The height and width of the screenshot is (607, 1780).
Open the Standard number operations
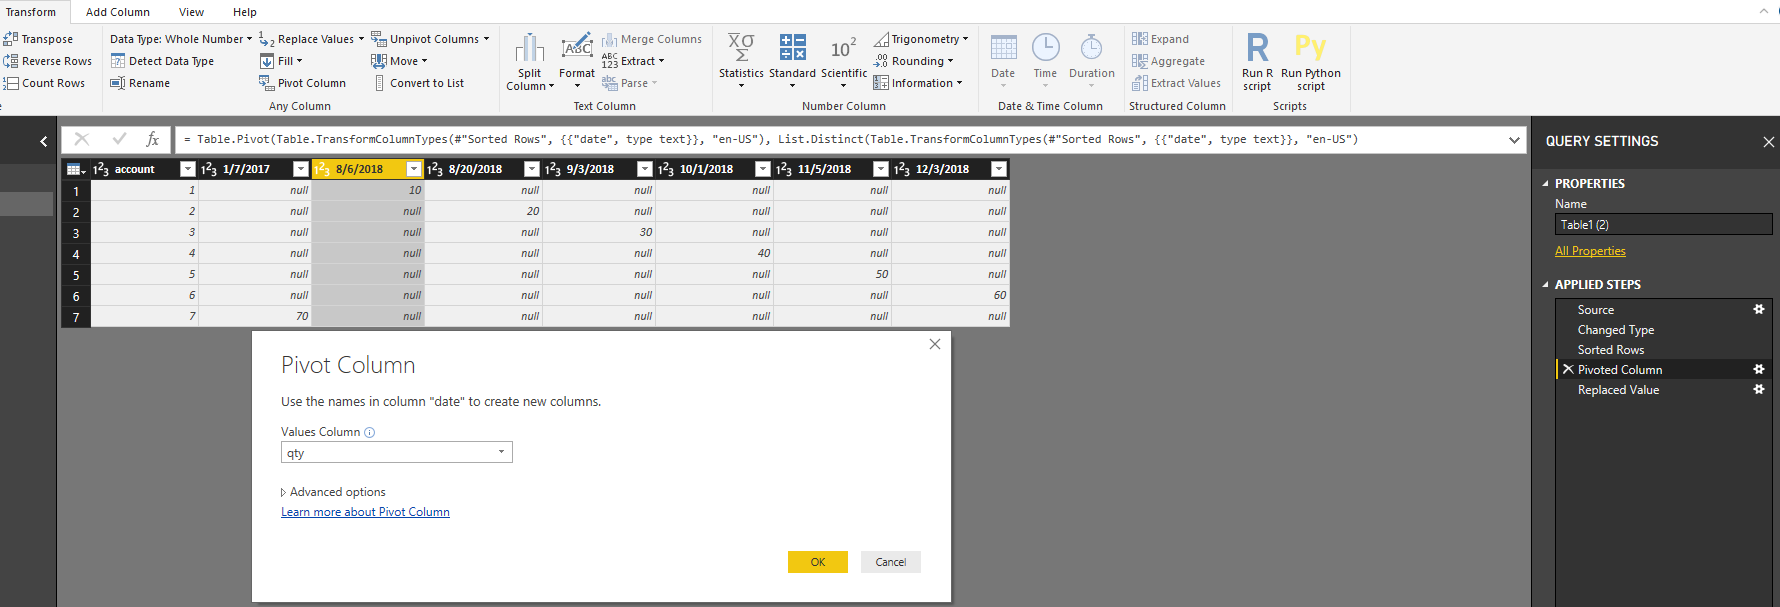[792, 60]
